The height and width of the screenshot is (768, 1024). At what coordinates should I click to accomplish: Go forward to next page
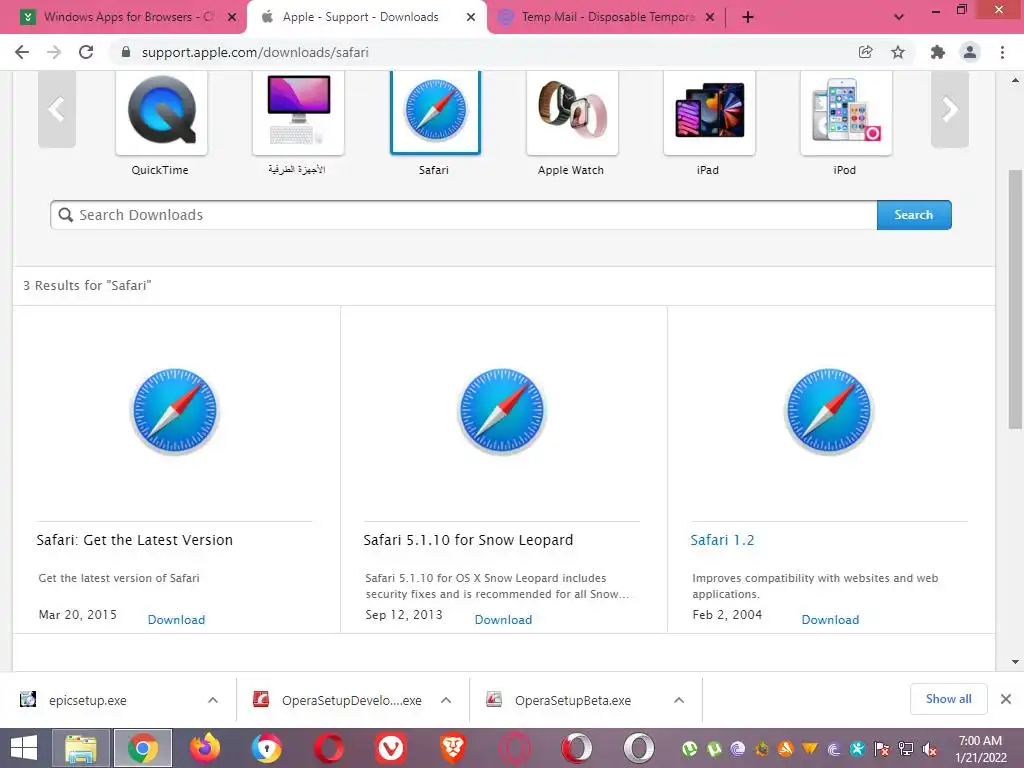54,52
